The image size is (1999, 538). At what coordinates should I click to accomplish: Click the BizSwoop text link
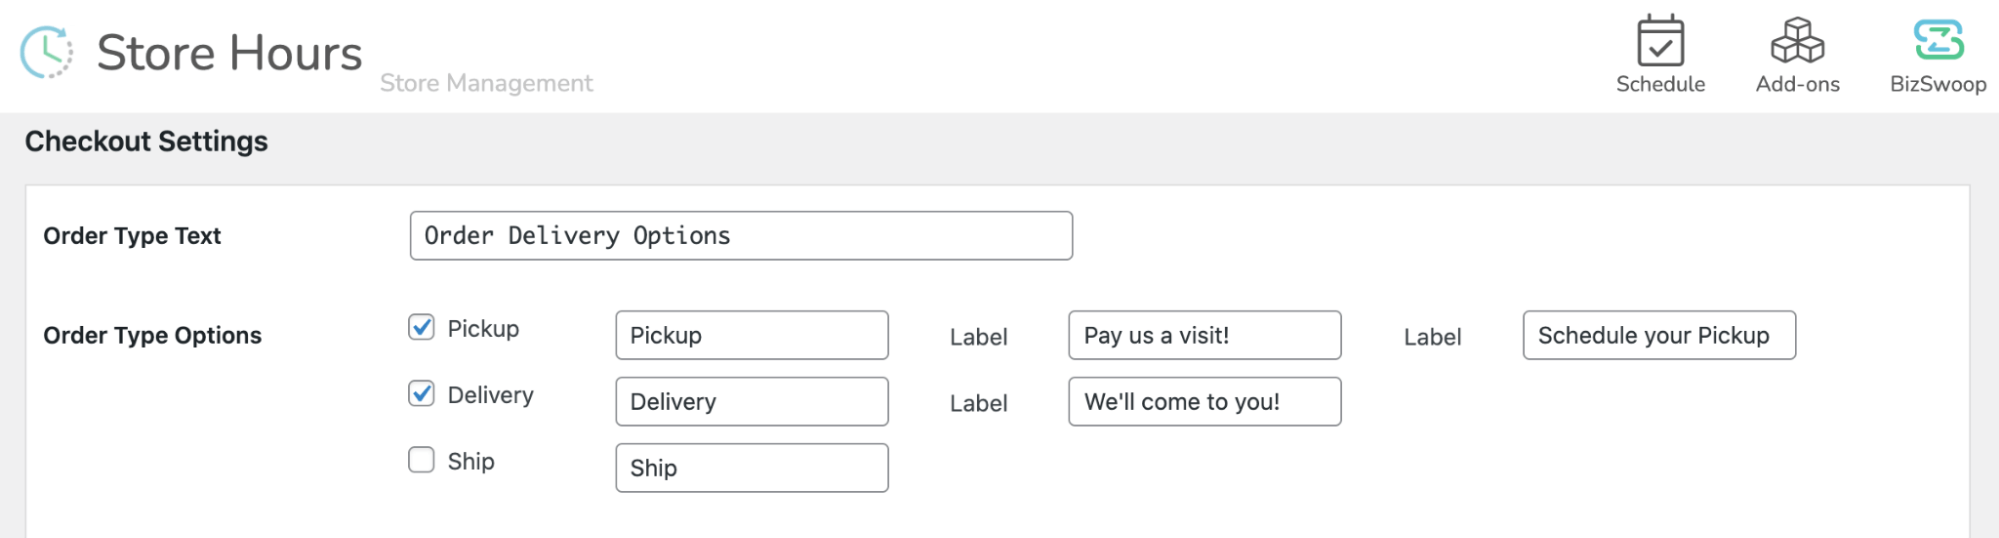pyautogui.click(x=1938, y=84)
